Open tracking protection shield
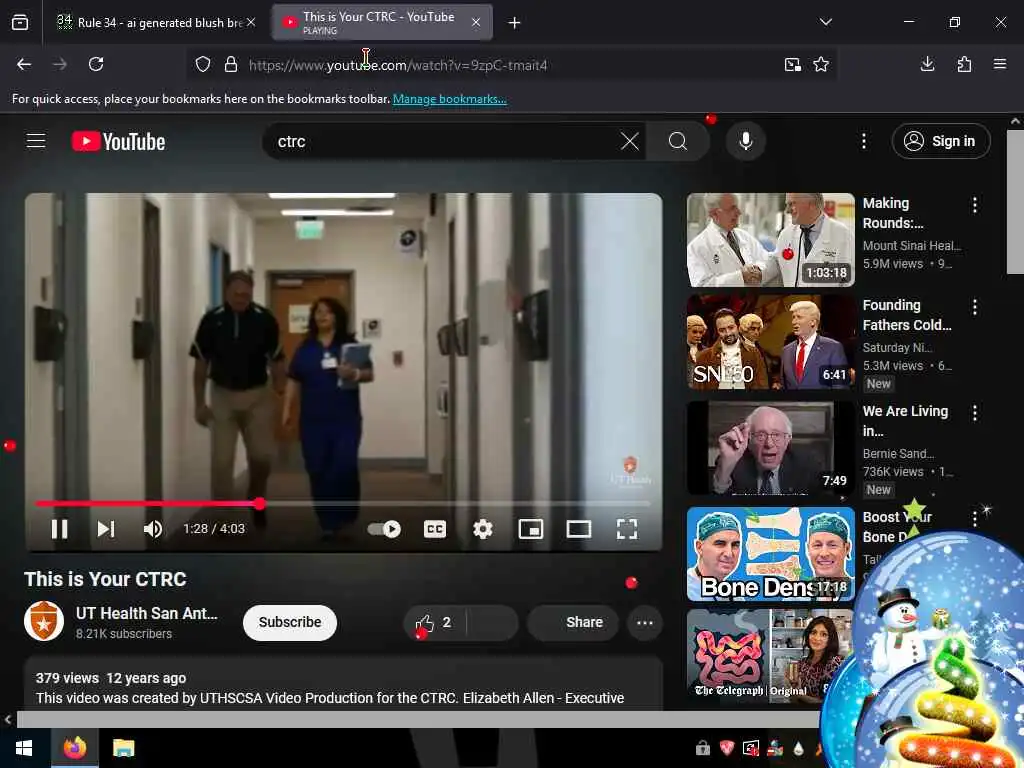This screenshot has height=768, width=1024. [203, 65]
